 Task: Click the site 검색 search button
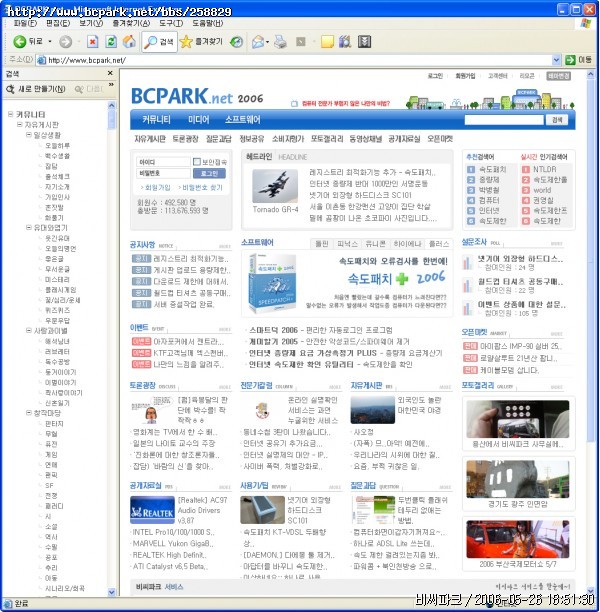click(557, 120)
